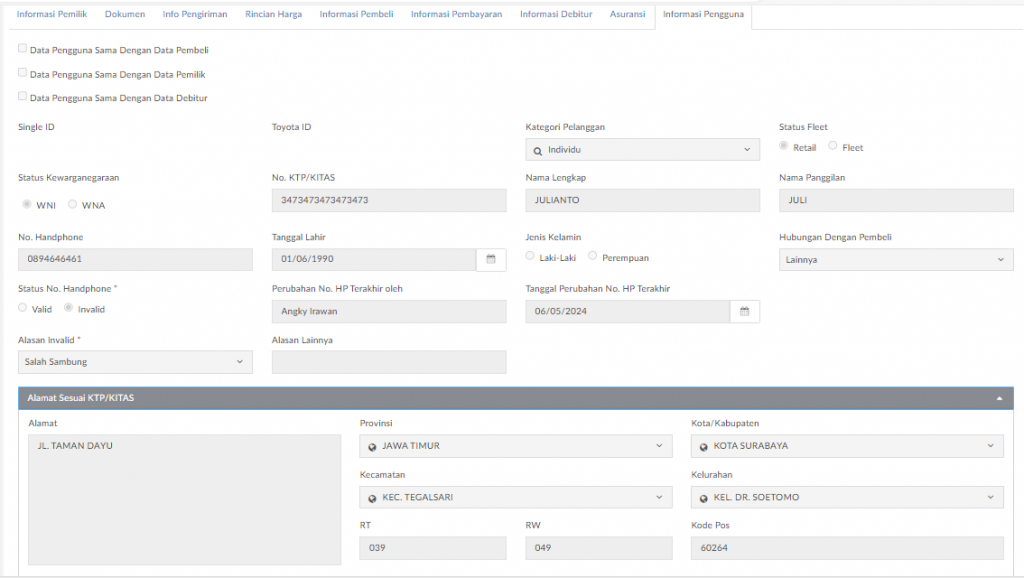Viewport: 1024px width, 578px height.
Task: Click Toyota ID label
Action: [x=292, y=127]
